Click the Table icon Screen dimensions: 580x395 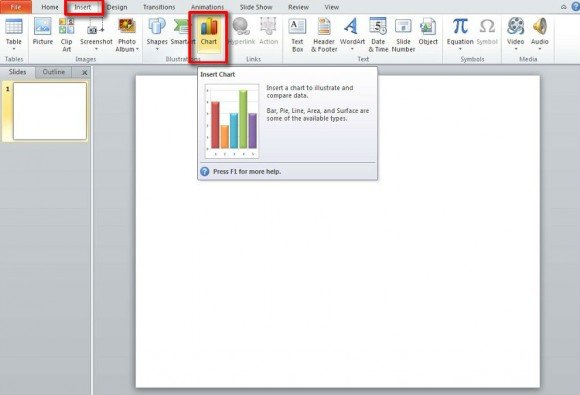[x=14, y=27]
